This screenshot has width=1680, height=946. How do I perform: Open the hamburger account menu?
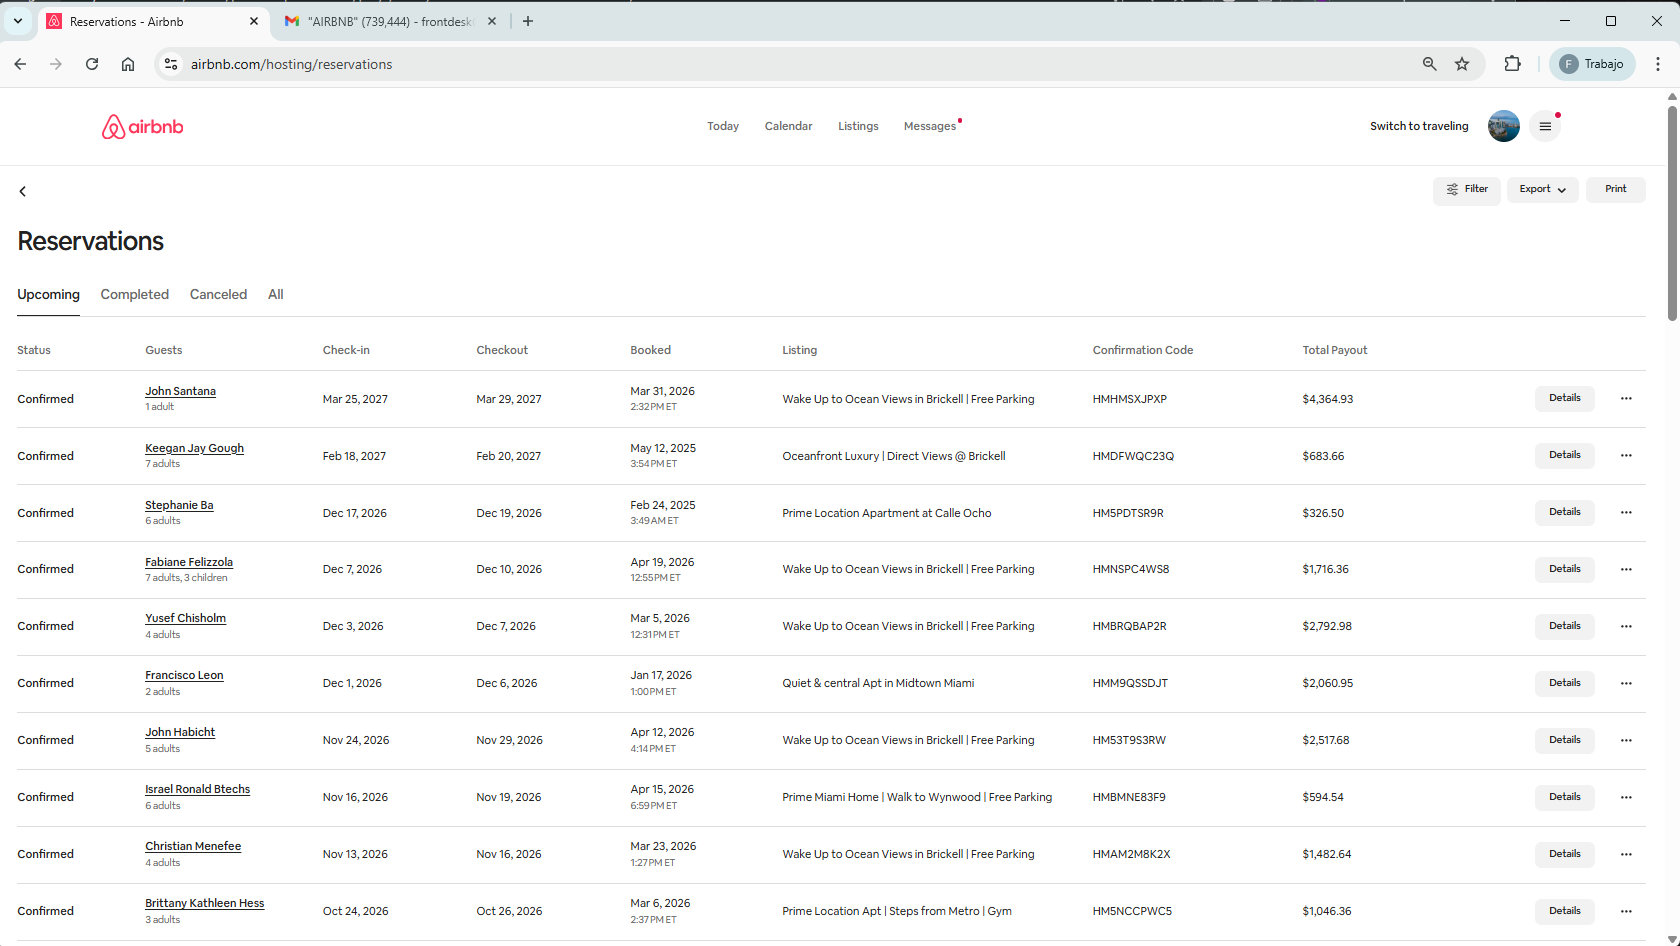(x=1545, y=126)
